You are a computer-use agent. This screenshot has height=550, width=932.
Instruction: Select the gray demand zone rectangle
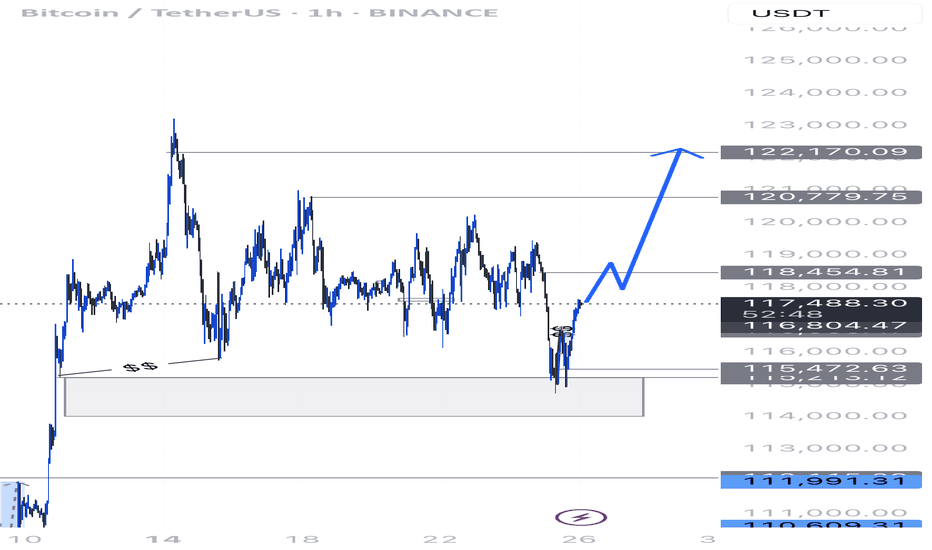[x=353, y=396]
